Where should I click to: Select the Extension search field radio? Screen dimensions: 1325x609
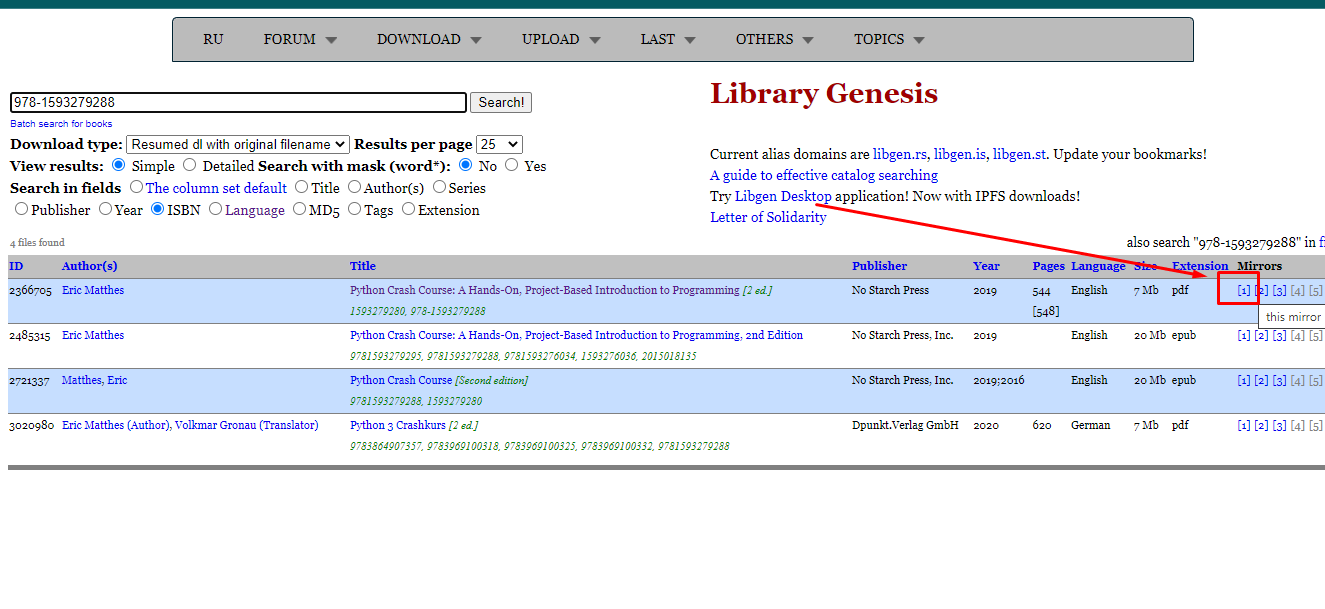[408, 209]
